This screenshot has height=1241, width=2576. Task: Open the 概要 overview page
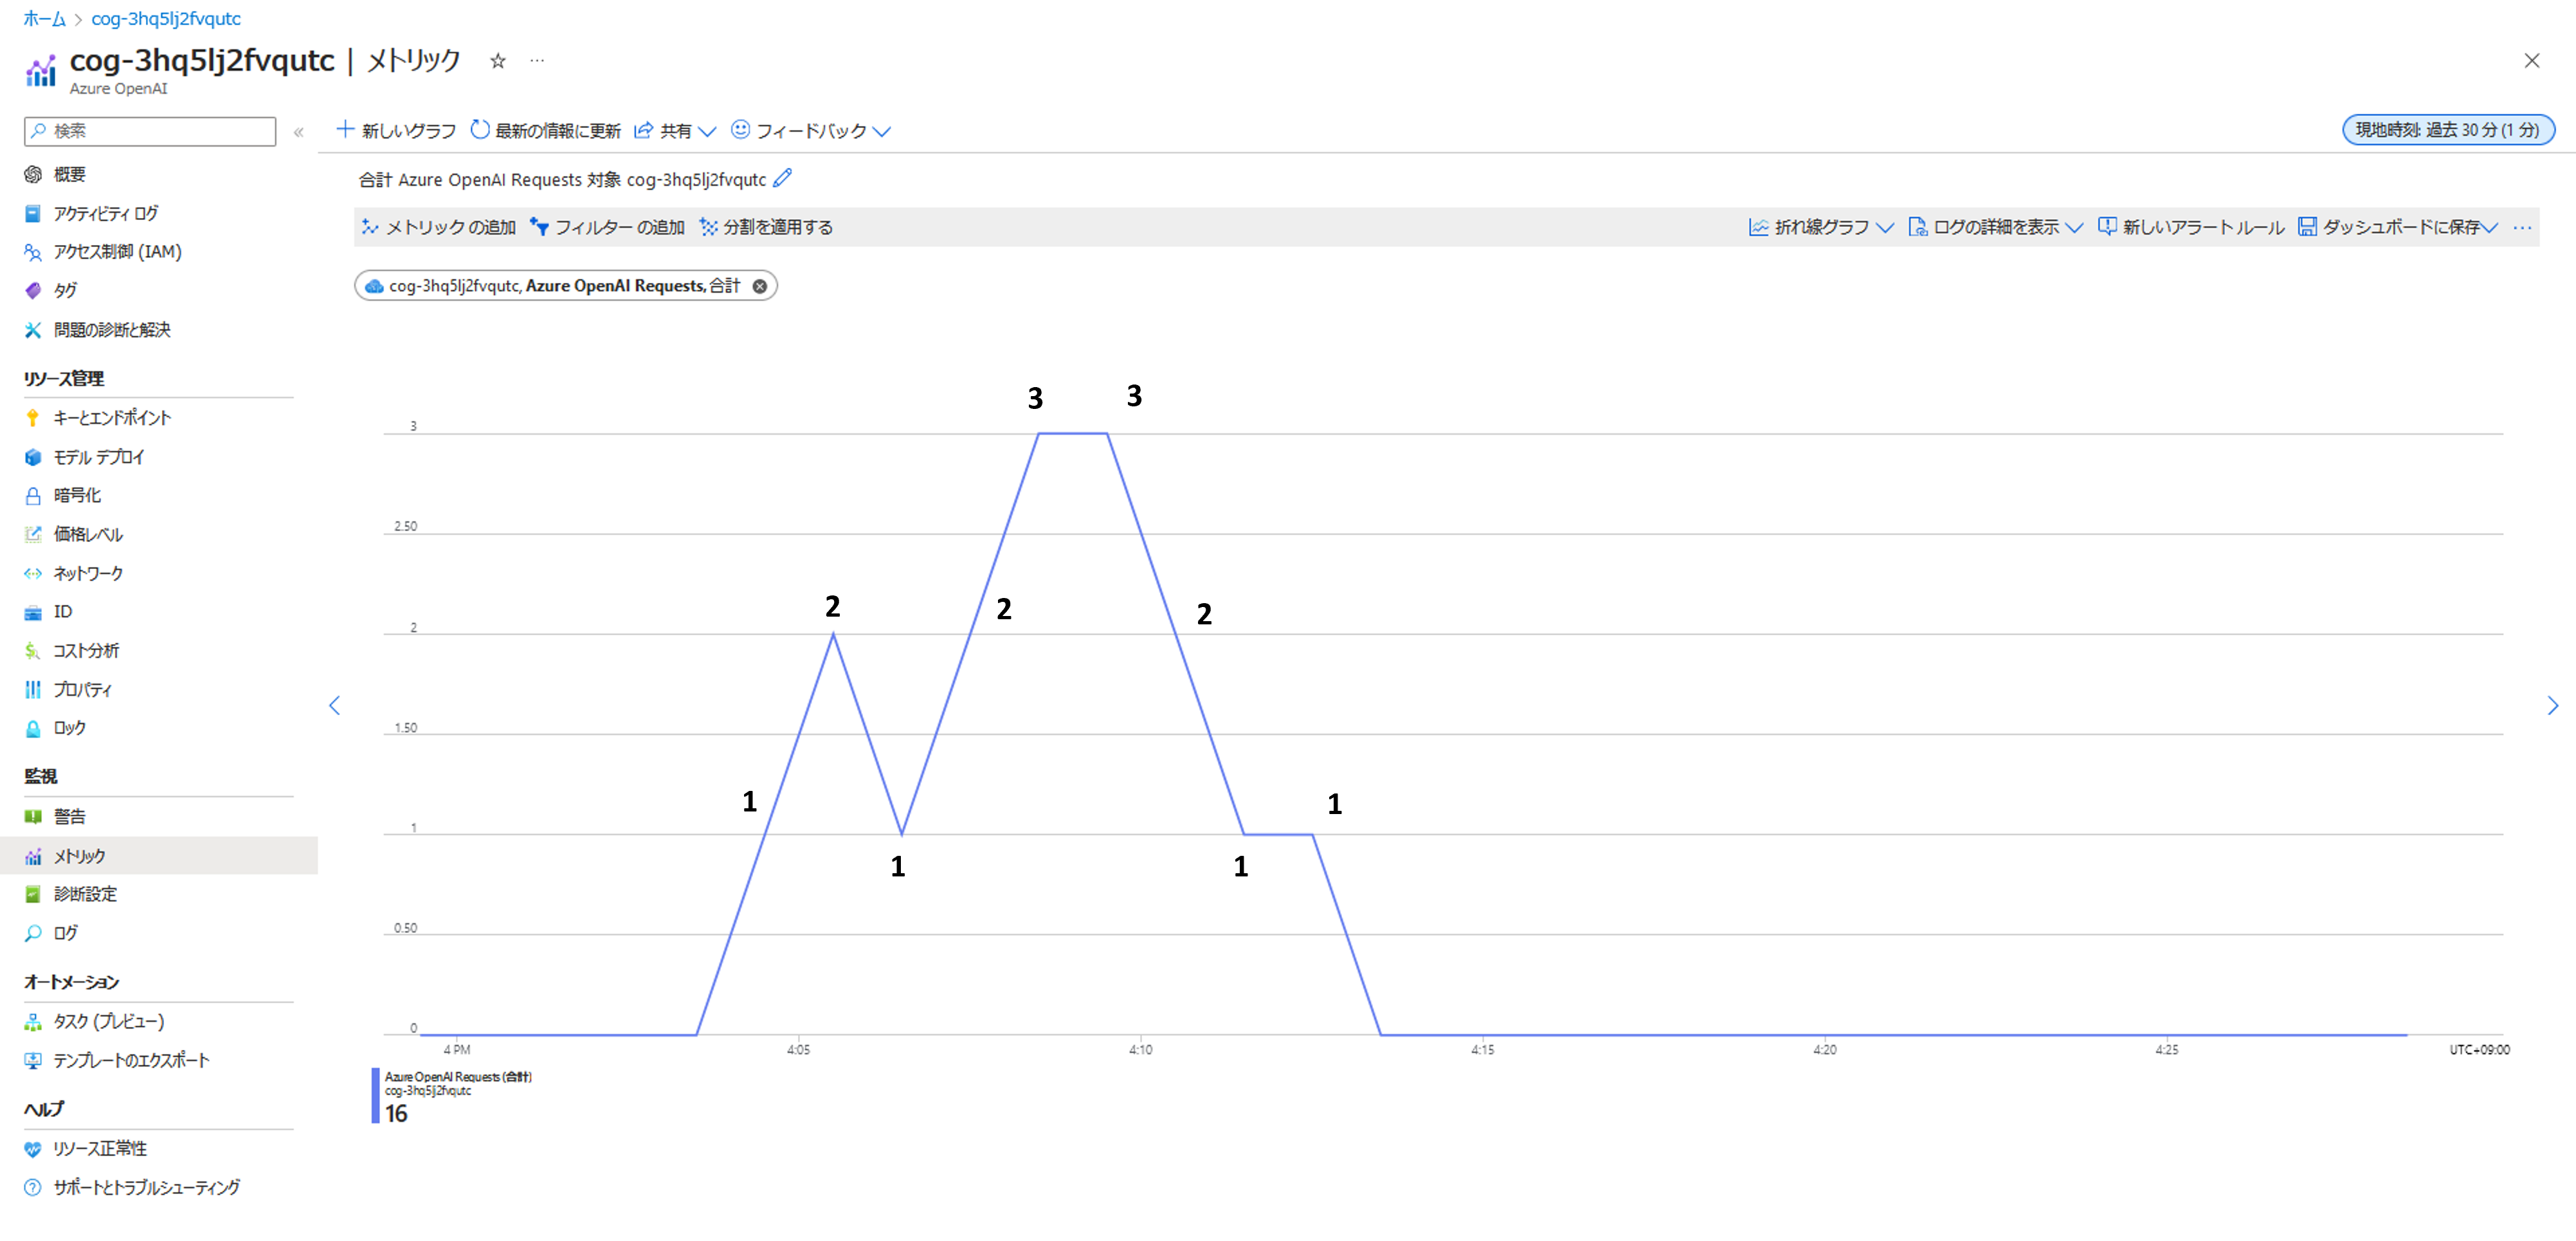(68, 174)
